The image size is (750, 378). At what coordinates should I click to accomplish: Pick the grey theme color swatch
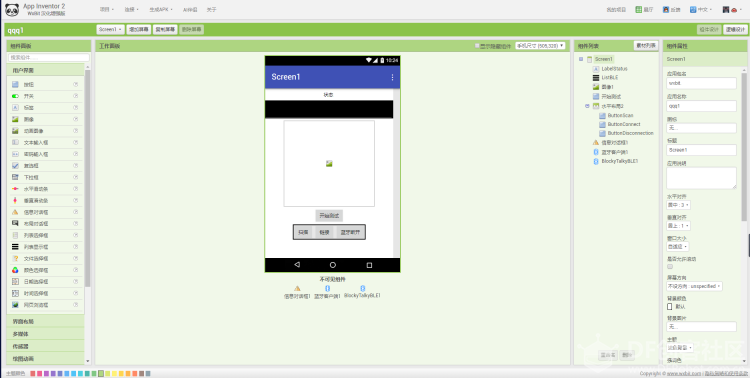coord(148,373)
